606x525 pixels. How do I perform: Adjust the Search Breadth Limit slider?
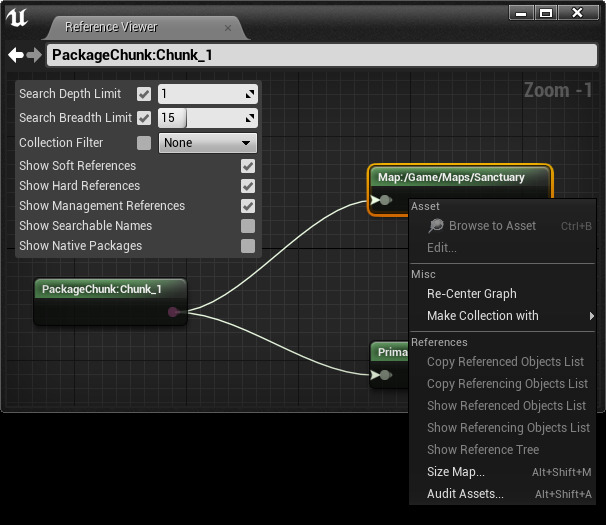(x=207, y=118)
